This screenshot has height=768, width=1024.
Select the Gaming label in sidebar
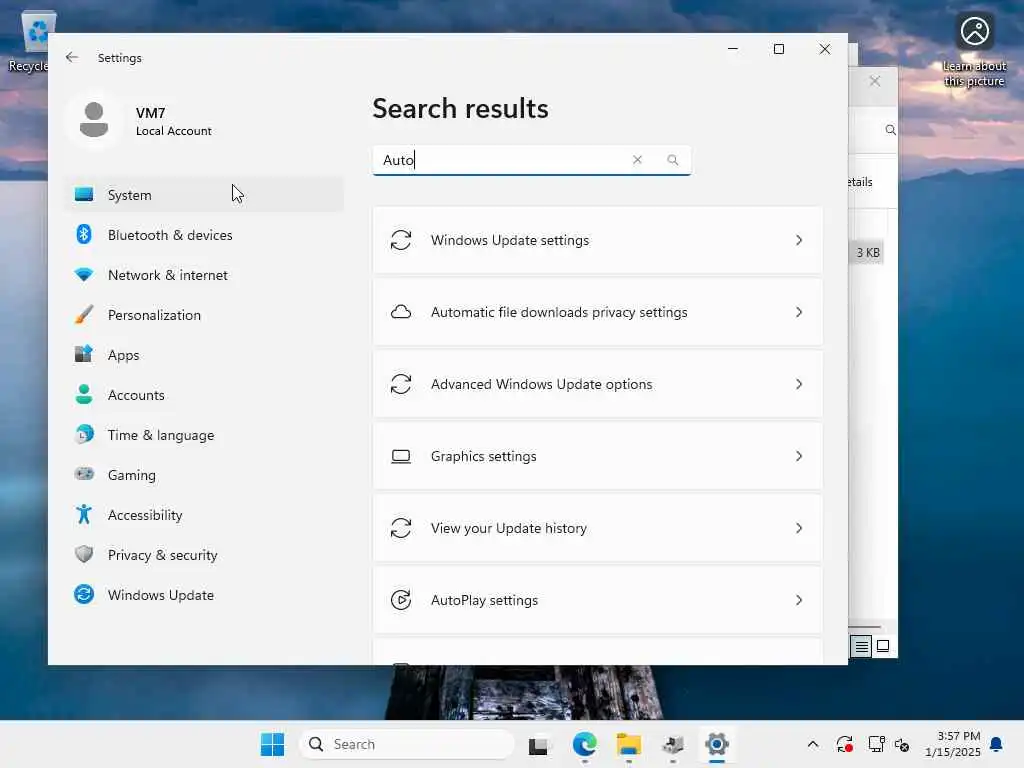[132, 475]
